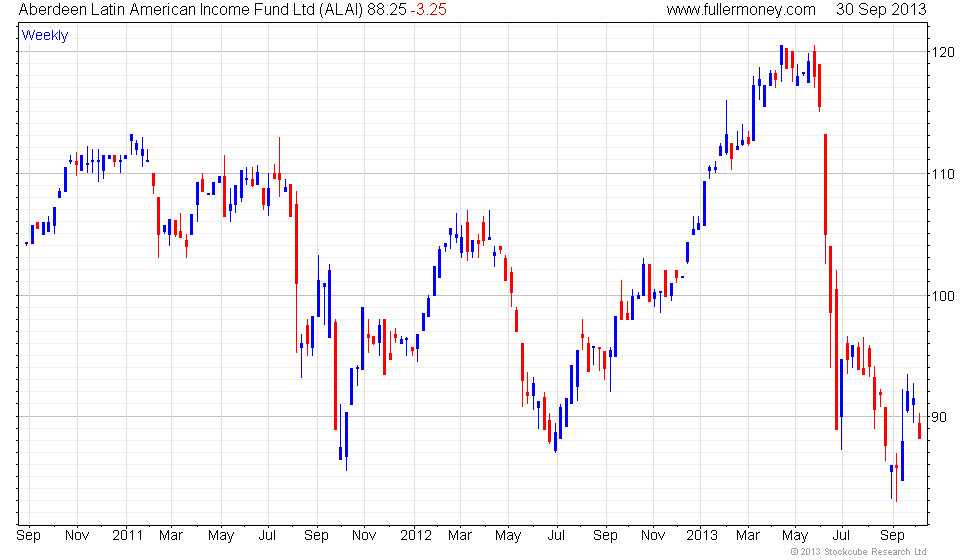This screenshot has height=560, width=980.
Task: Click the 2011 label on the time axis
Action: [x=128, y=536]
